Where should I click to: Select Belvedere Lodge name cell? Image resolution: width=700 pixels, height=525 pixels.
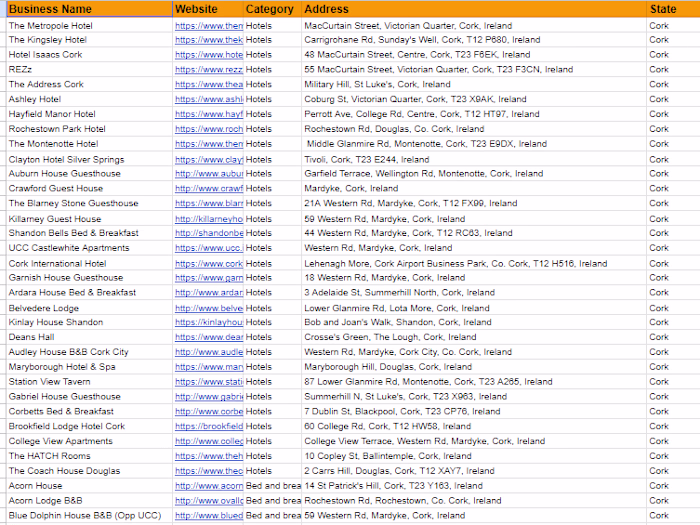click(89, 308)
